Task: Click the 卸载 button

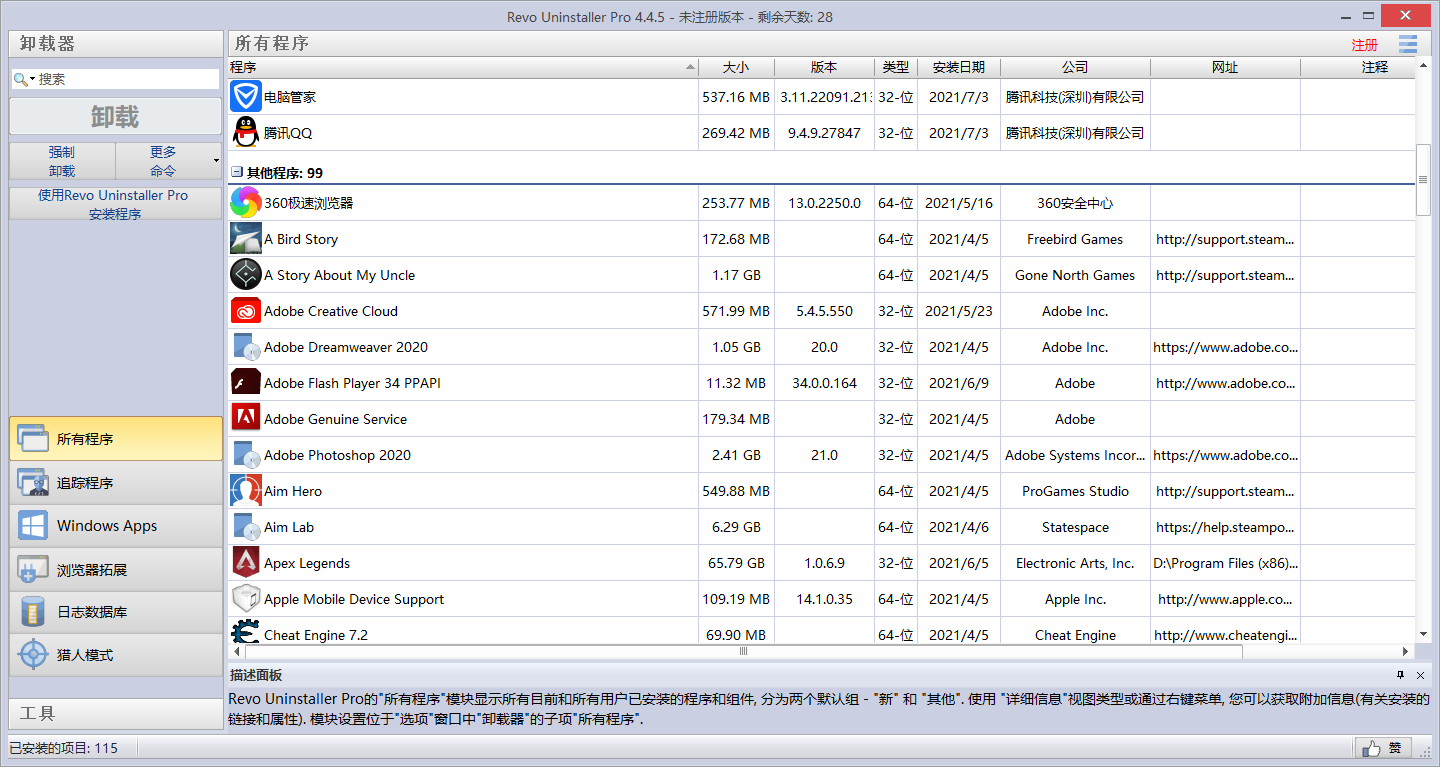Action: [x=116, y=116]
